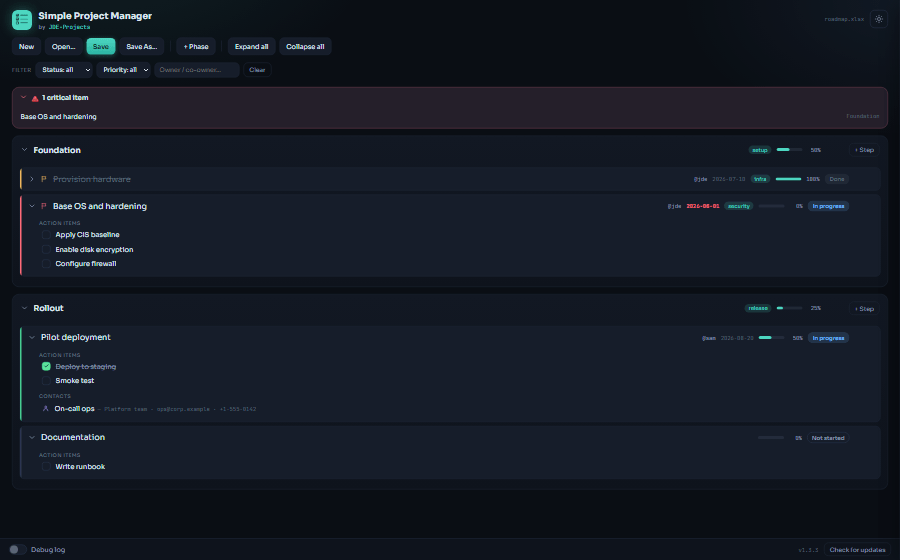Click In progress badge on Pilot deployment
The height and width of the screenshot is (560, 900).
coord(828,338)
